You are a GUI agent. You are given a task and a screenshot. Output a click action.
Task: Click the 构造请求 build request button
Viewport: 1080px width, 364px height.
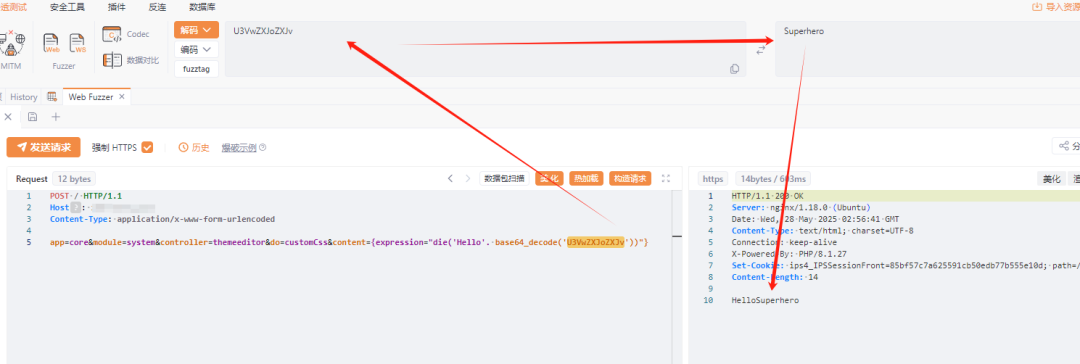tap(630, 179)
